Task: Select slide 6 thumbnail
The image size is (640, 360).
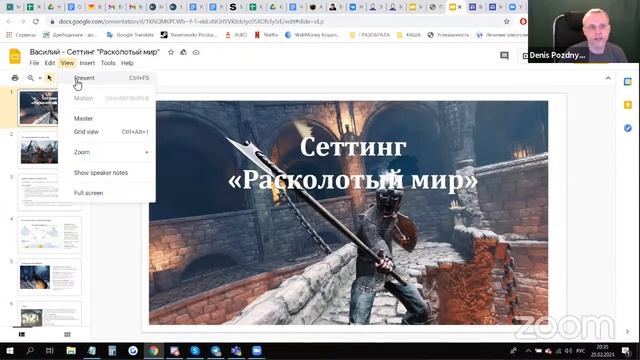Action: (x=49, y=314)
